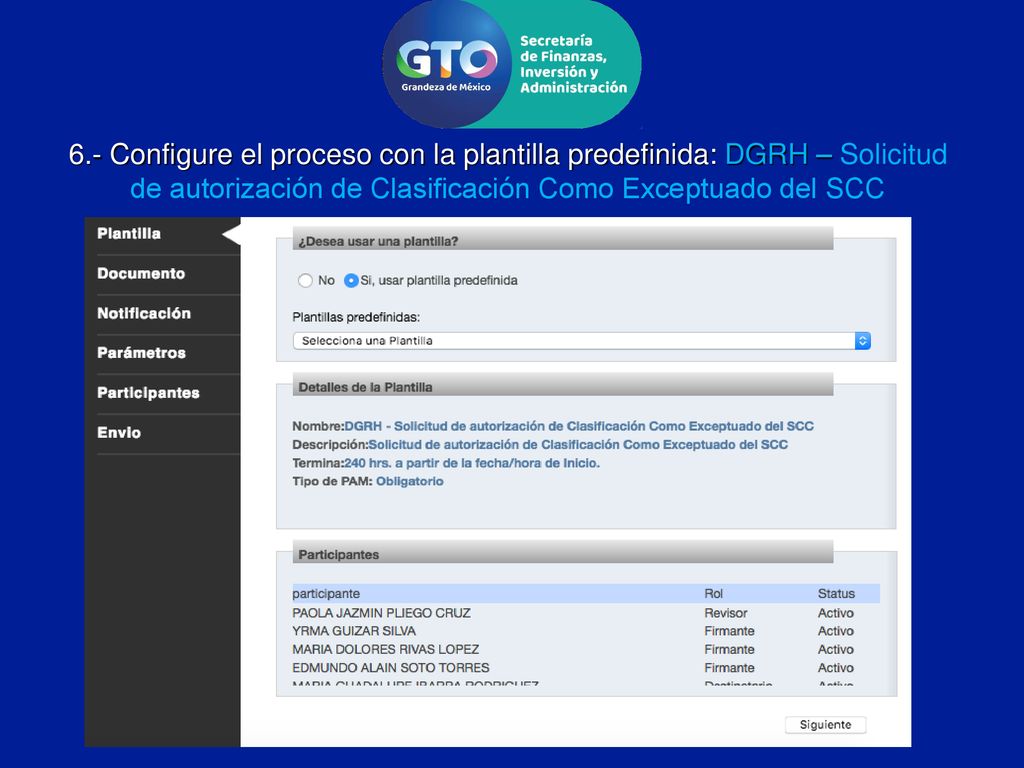Click the 'Obligatorio' PAM type value
The height and width of the screenshot is (768, 1024).
click(x=409, y=481)
